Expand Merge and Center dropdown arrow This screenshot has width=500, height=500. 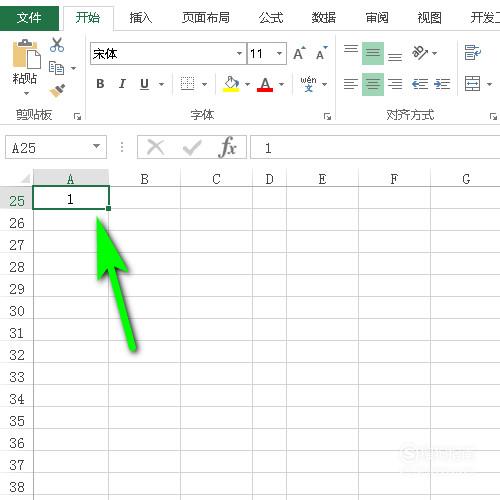(x=489, y=84)
